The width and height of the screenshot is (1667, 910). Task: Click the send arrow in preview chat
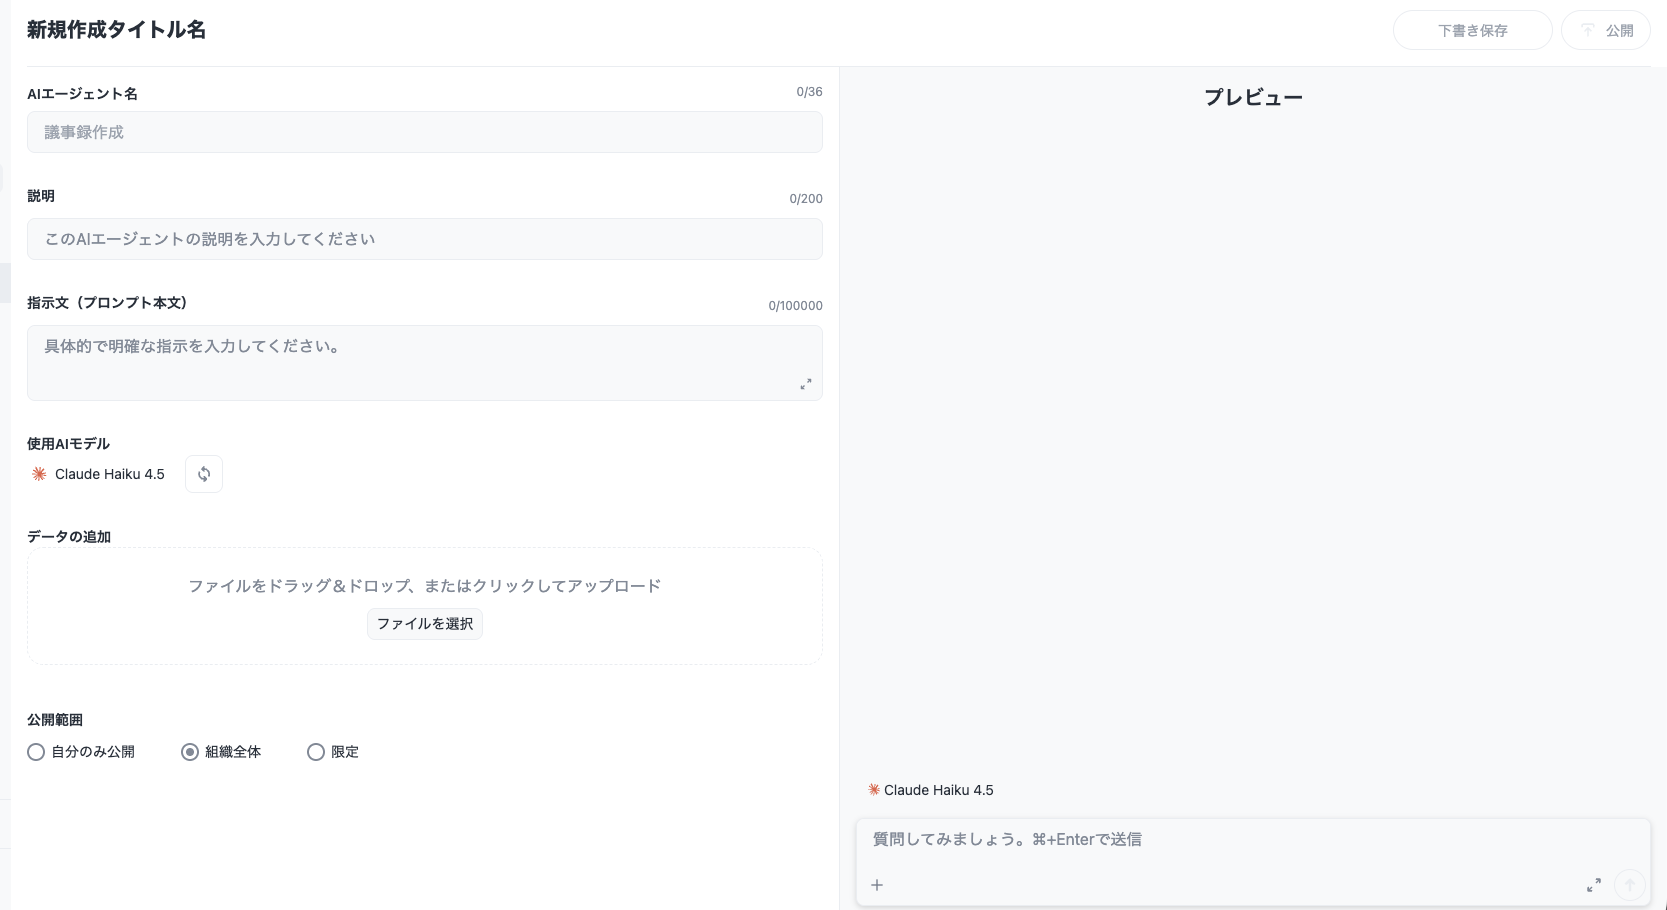[x=1630, y=885]
